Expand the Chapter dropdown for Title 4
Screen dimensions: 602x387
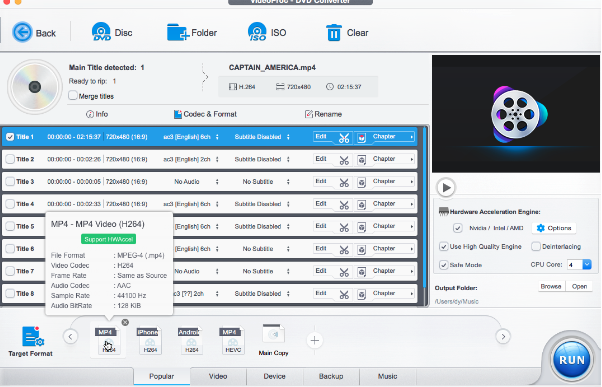[x=412, y=204]
